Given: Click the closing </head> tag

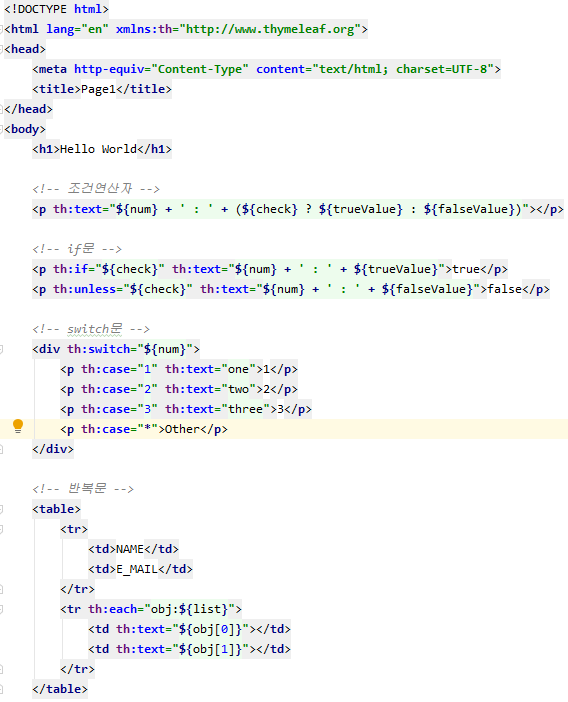Looking at the screenshot, I should [28, 109].
